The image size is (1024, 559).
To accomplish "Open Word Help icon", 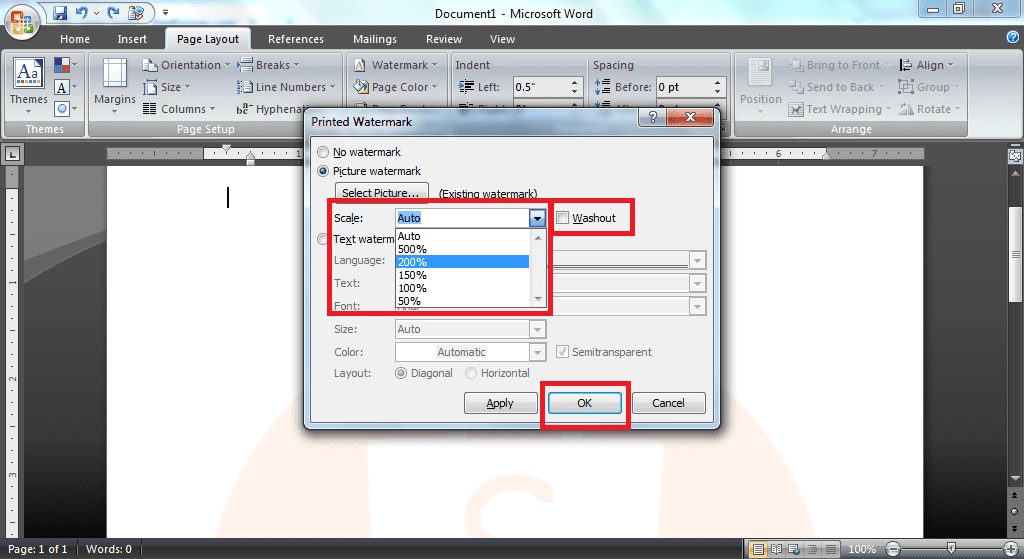I will pos(1013,37).
